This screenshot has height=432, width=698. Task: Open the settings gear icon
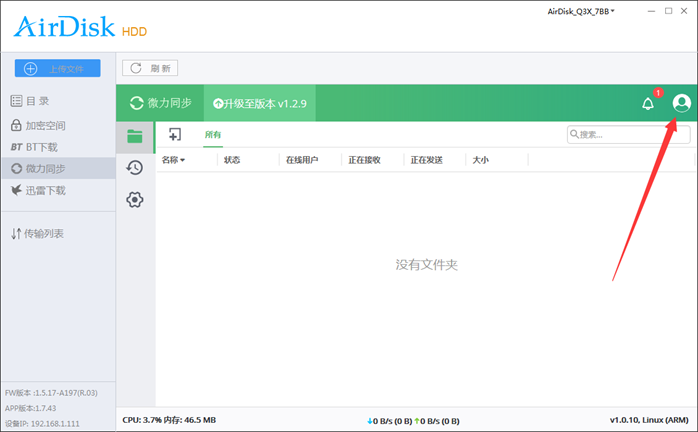point(134,200)
